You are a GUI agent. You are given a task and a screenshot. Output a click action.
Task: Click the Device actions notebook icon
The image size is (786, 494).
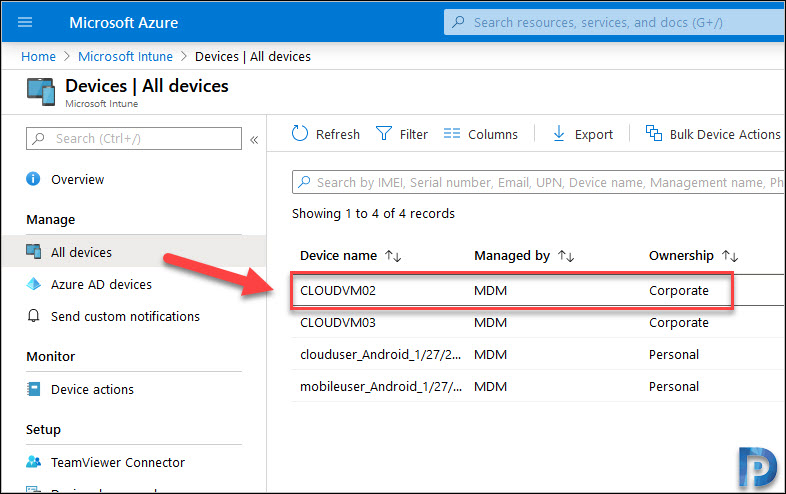(34, 389)
